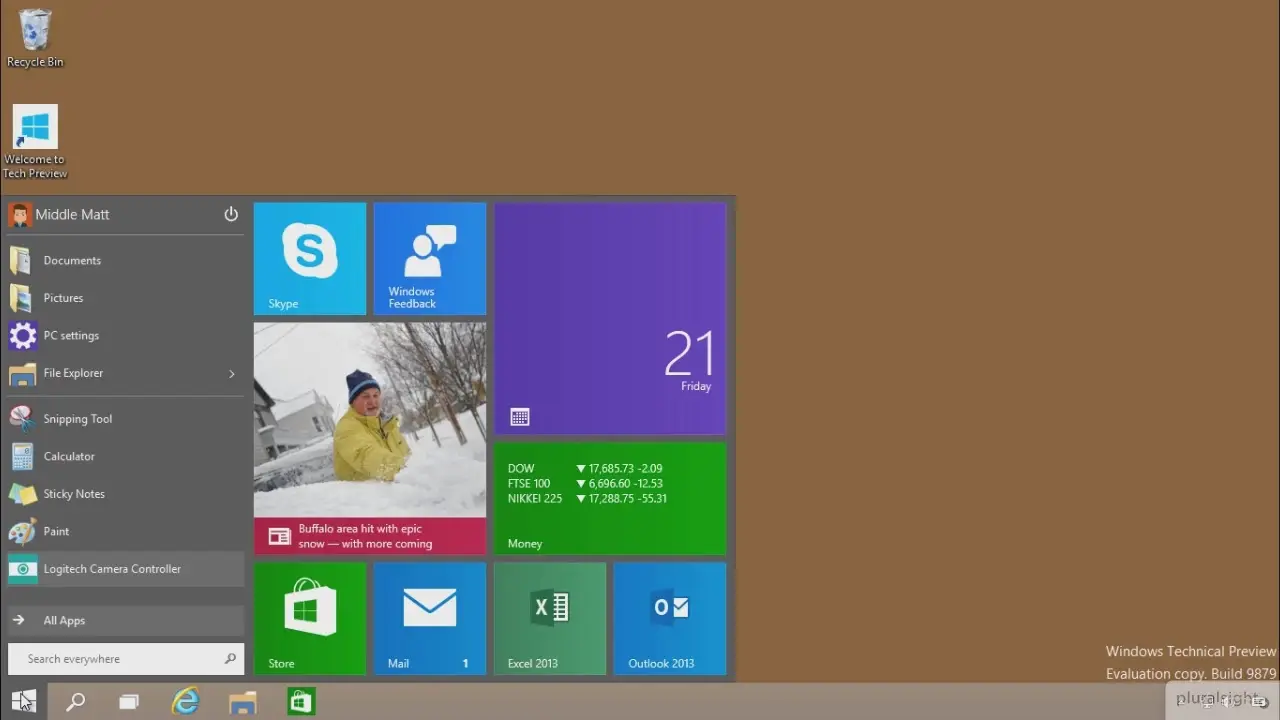Screen dimensions: 1280x720
Task: Open the Calendar tile showing 21 Friday
Action: pyautogui.click(x=610, y=319)
